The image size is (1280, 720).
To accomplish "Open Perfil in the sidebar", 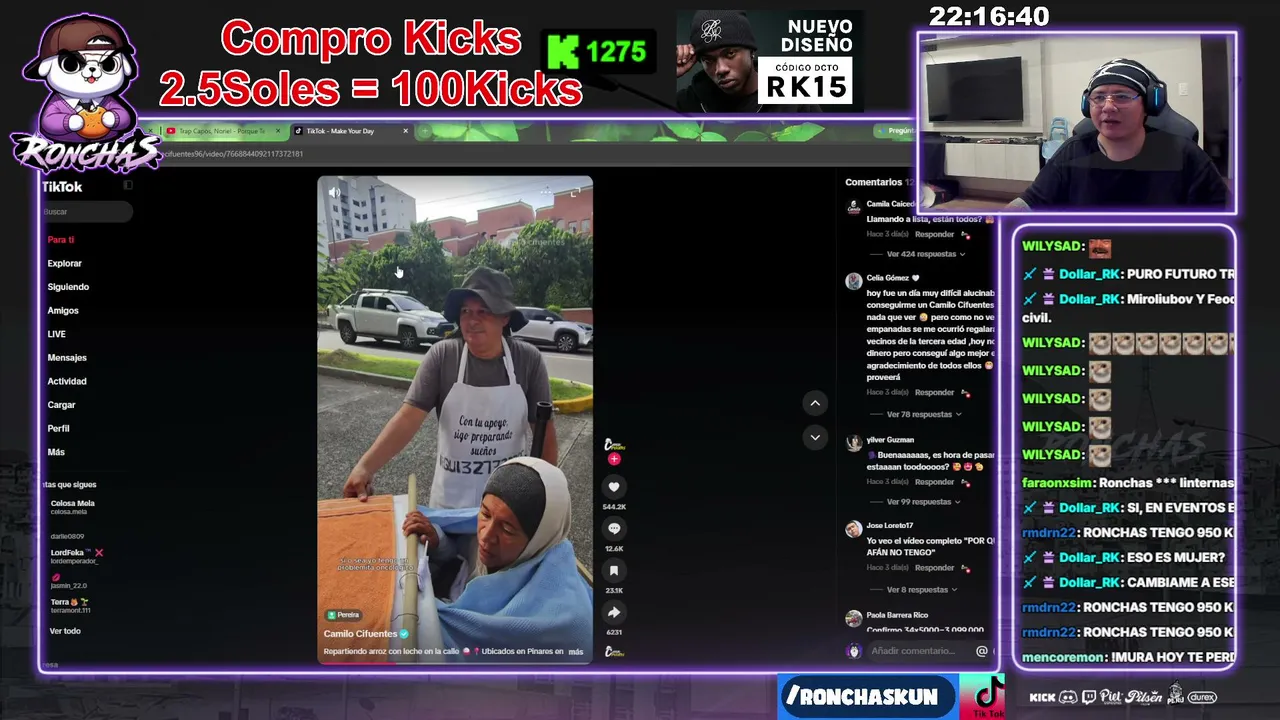I will [x=58, y=428].
